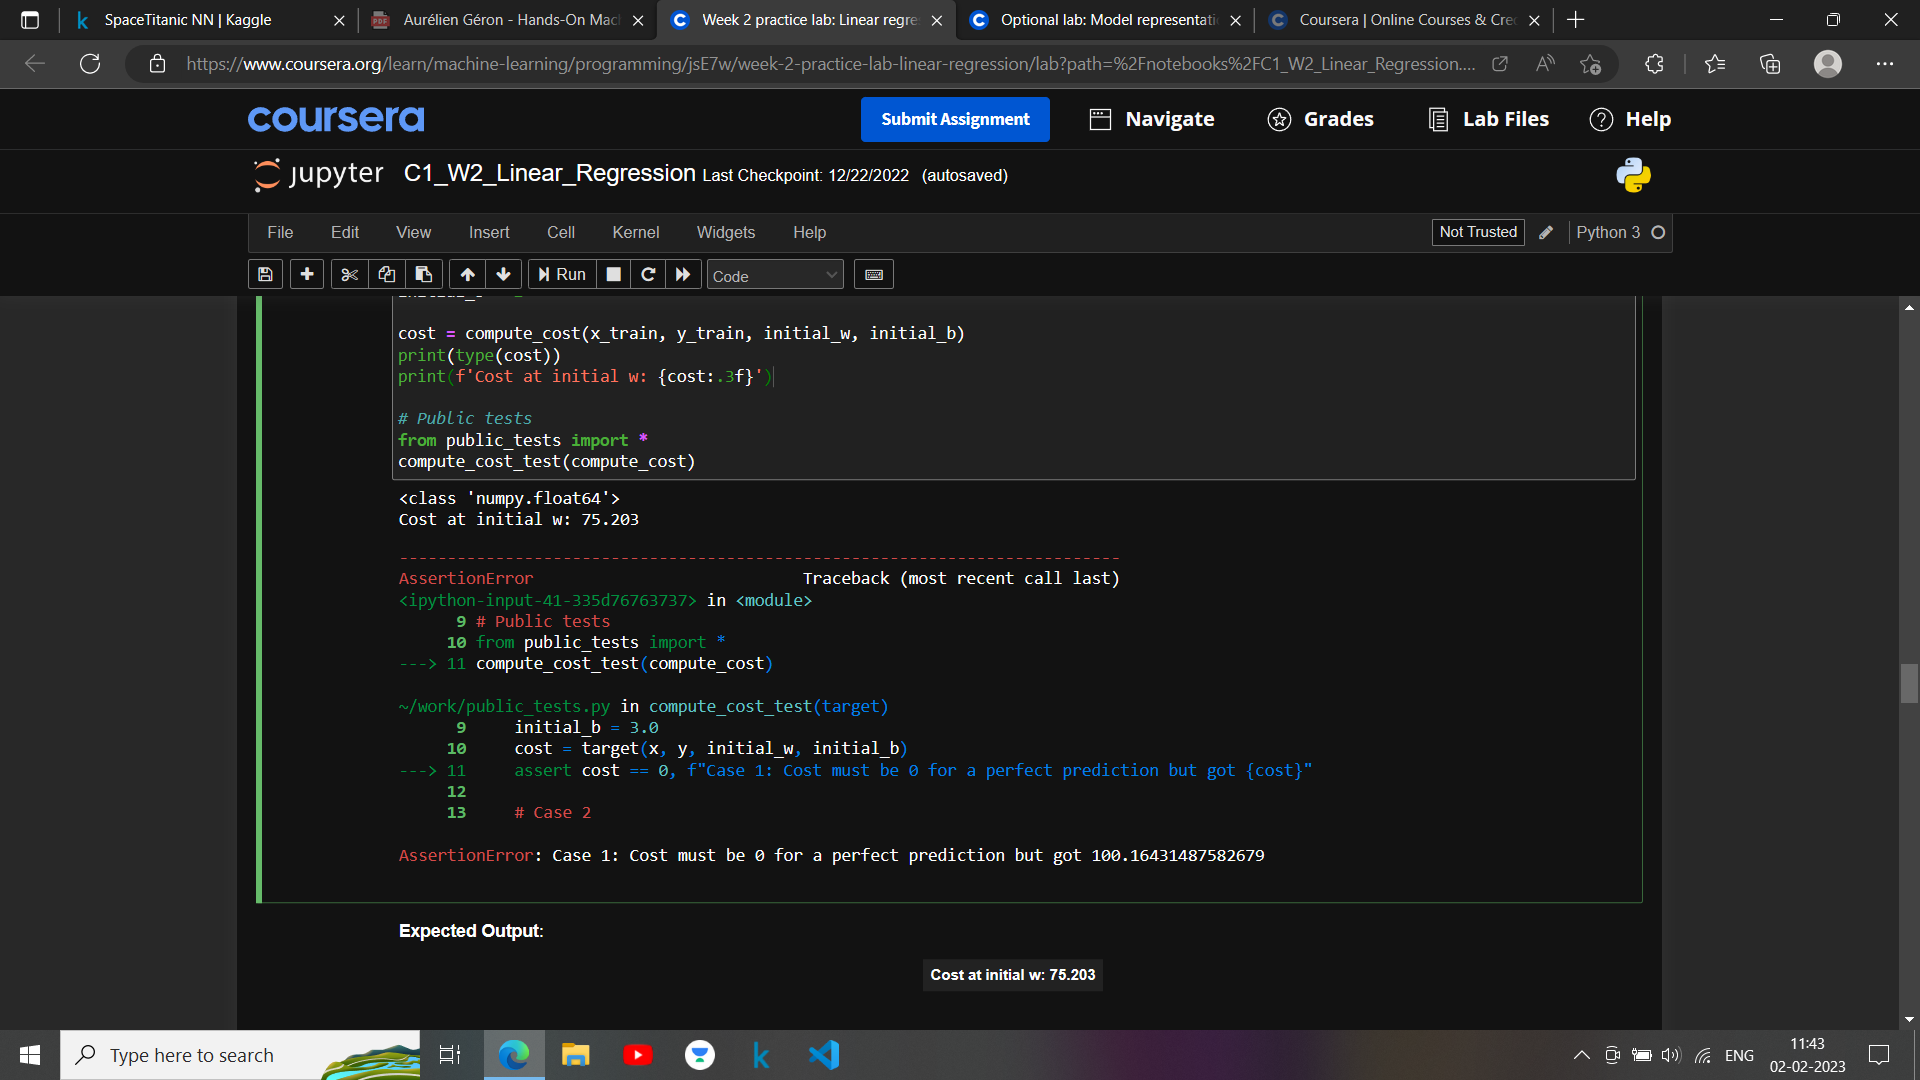Open the Kernel menu
This screenshot has height=1080, width=1920.
coord(635,232)
